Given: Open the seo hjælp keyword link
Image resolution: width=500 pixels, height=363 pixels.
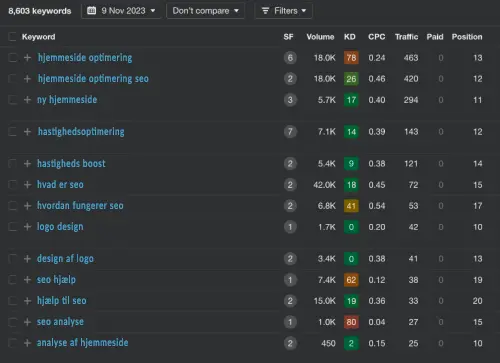Looking at the screenshot, I should coord(56,280).
